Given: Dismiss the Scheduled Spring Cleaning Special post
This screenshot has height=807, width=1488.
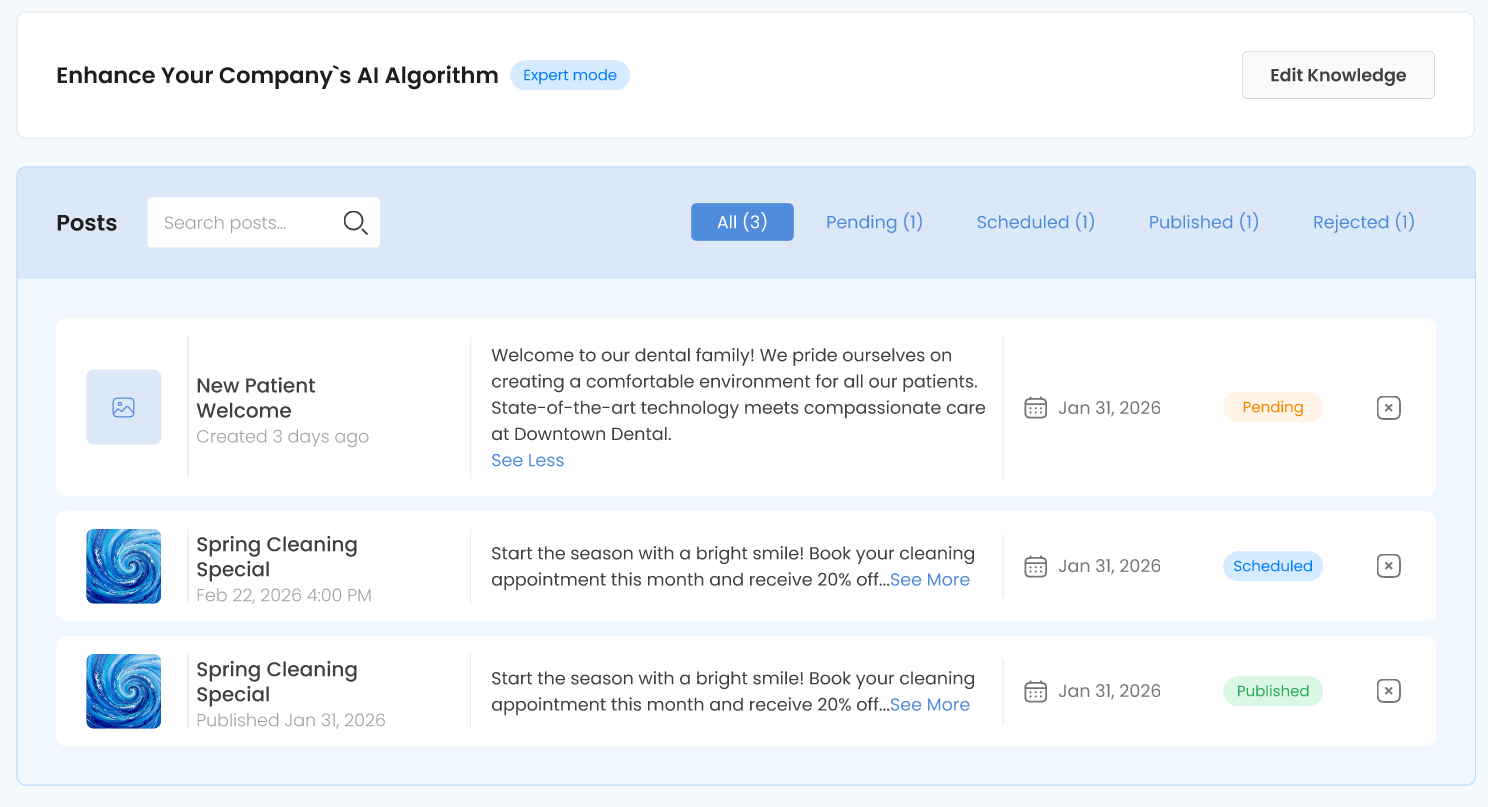Looking at the screenshot, I should click(x=1388, y=565).
